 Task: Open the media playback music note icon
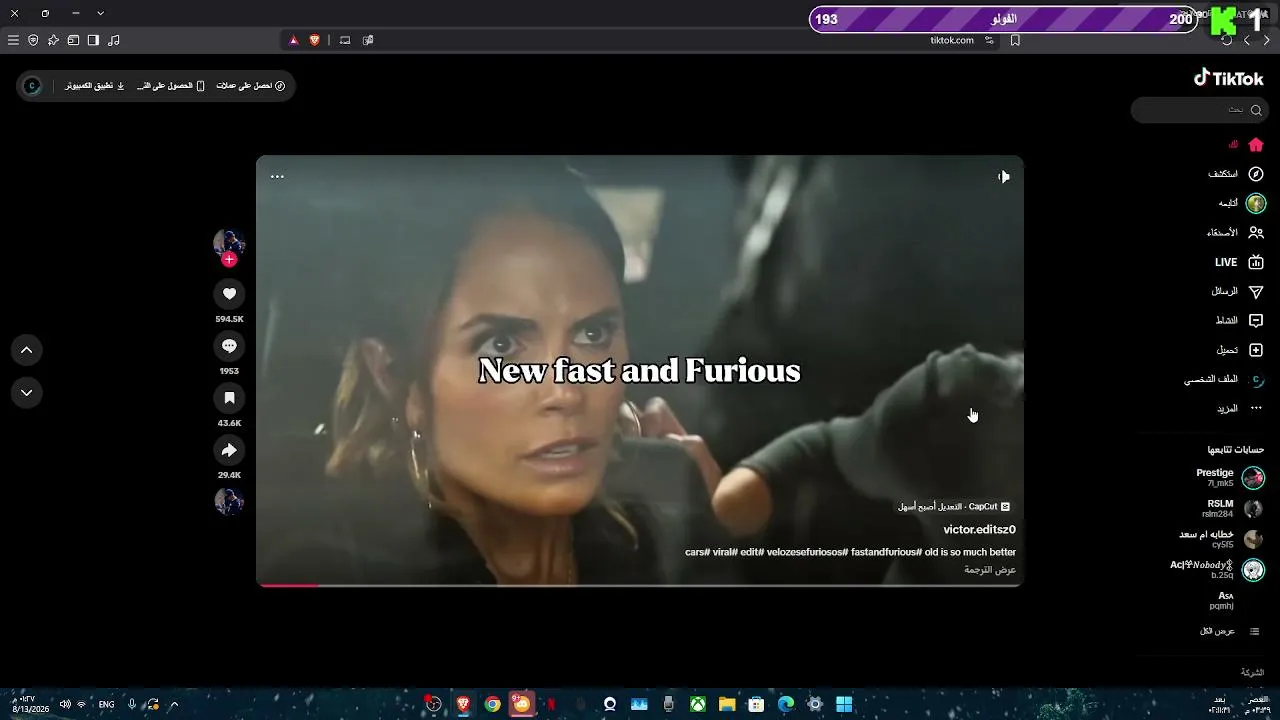tap(113, 40)
